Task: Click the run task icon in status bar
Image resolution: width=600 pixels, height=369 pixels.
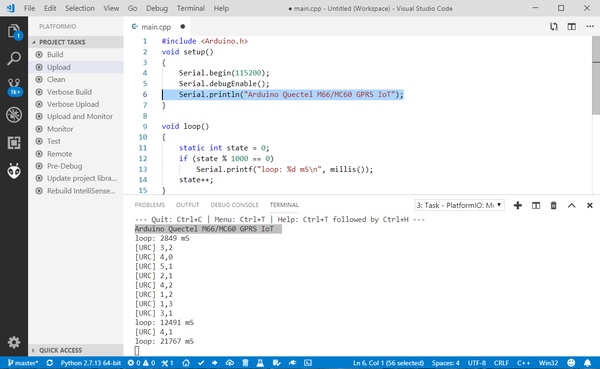Action: pyautogui.click(x=277, y=363)
